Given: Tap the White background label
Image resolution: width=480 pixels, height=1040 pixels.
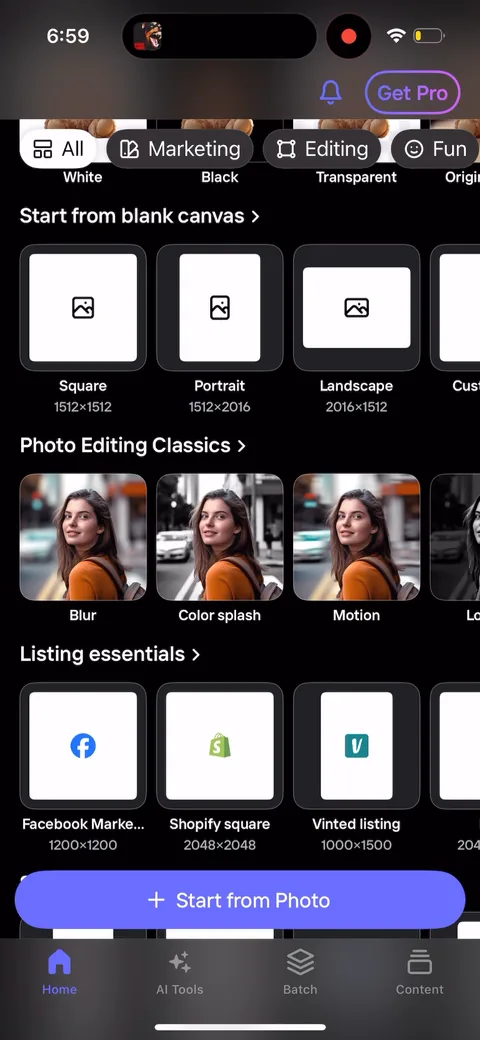Looking at the screenshot, I should [x=83, y=177].
